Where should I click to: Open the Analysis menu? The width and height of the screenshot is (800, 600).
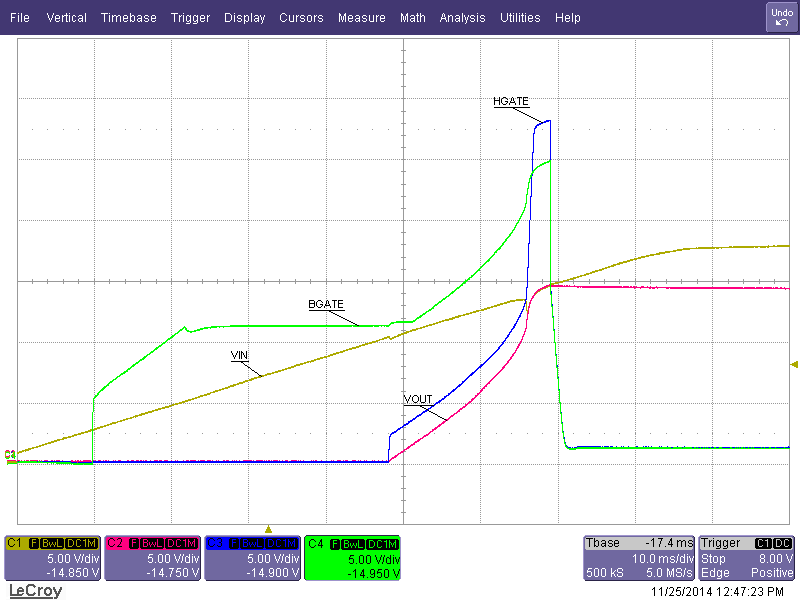462,17
